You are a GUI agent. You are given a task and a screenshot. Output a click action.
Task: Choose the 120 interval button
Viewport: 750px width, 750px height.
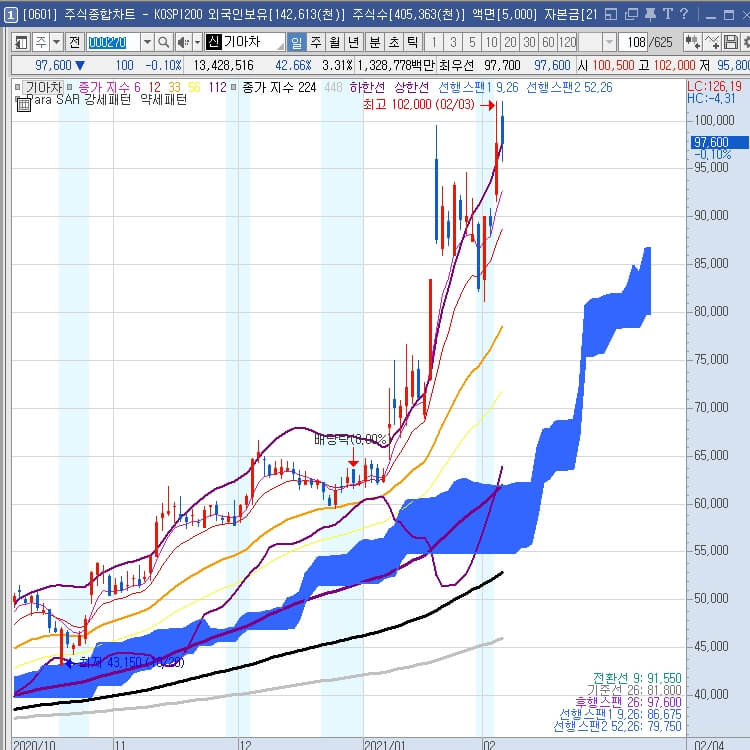click(568, 43)
